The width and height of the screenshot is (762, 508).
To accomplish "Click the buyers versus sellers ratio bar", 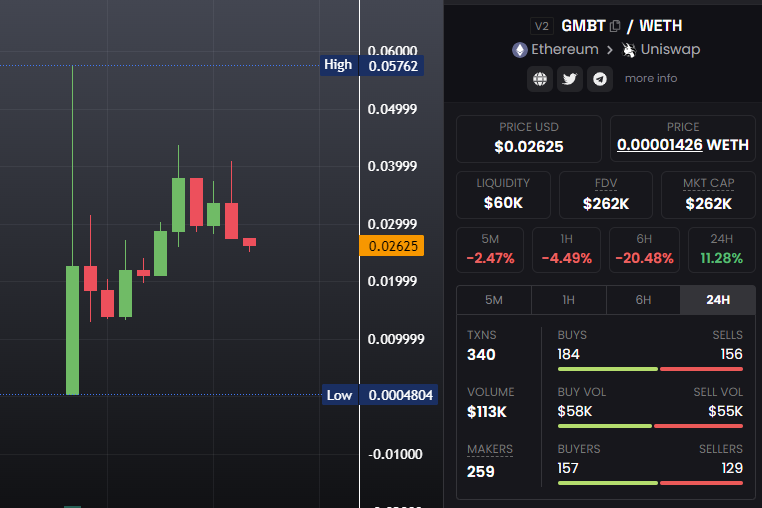I will [650, 483].
